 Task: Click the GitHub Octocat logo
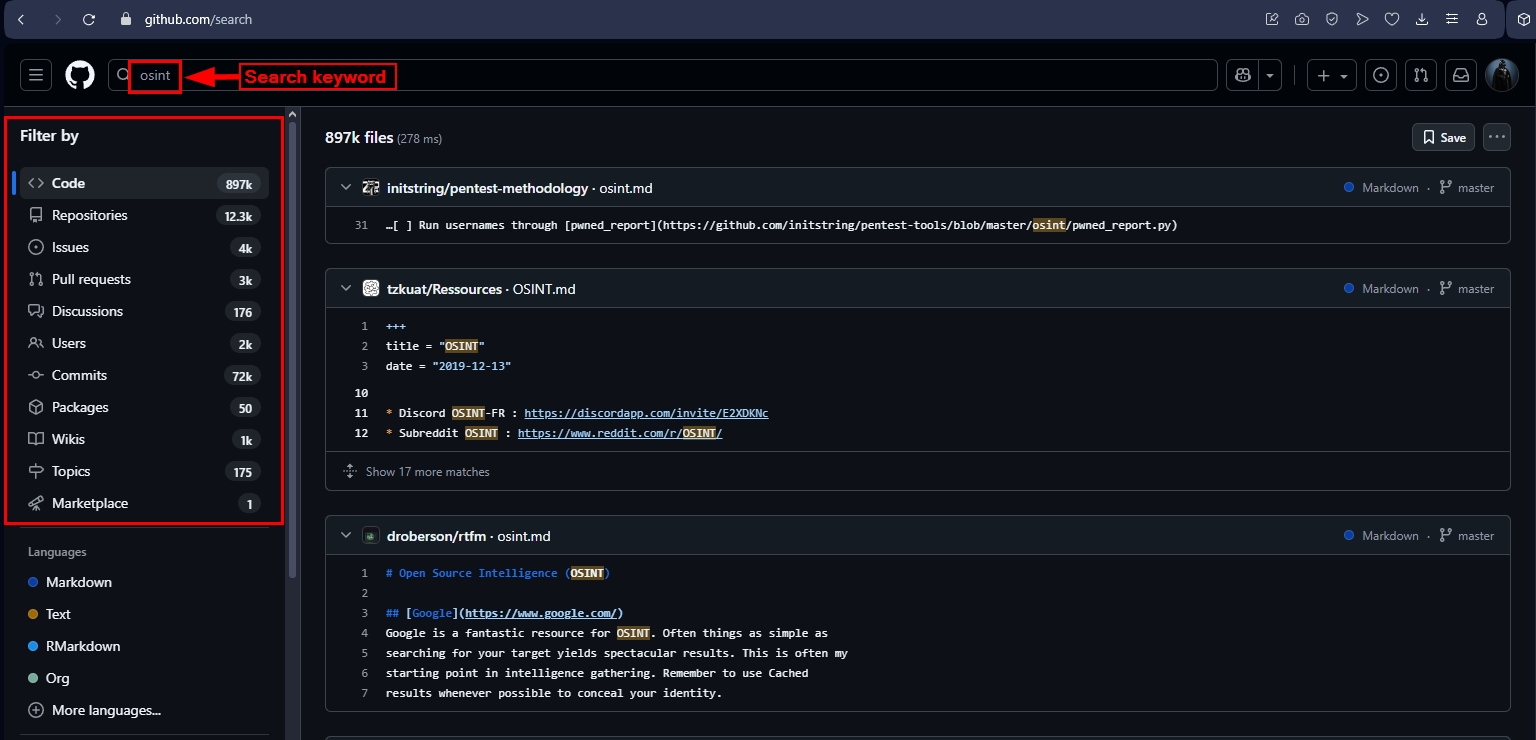[80, 75]
